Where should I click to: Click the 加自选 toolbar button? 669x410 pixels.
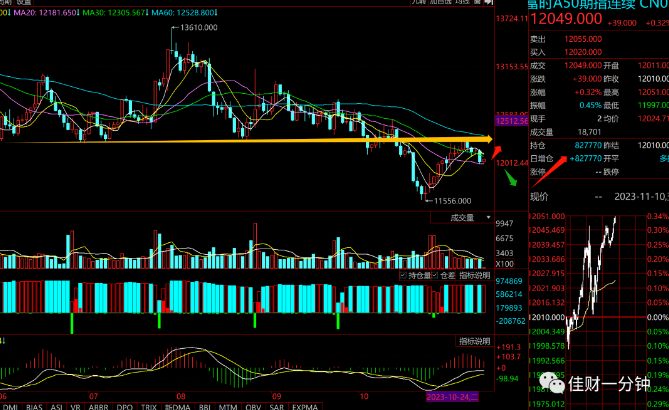(x=440, y=2)
